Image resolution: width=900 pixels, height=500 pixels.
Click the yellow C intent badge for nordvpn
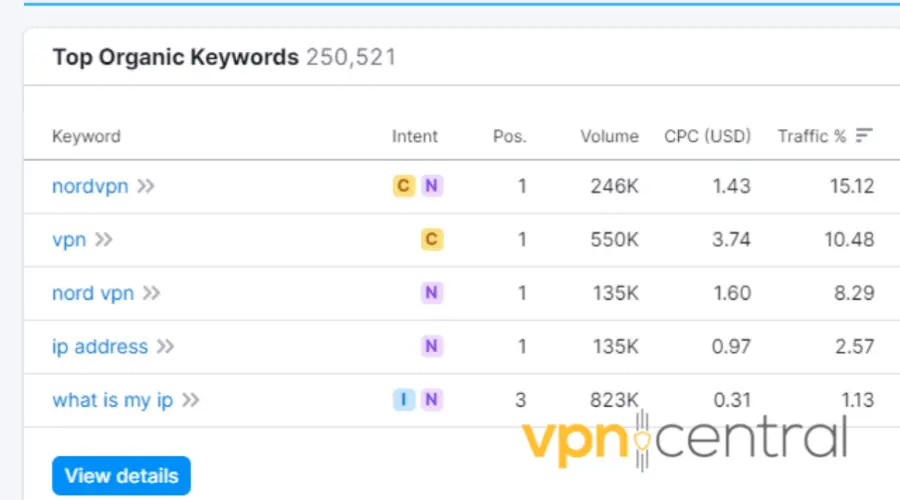click(403, 186)
